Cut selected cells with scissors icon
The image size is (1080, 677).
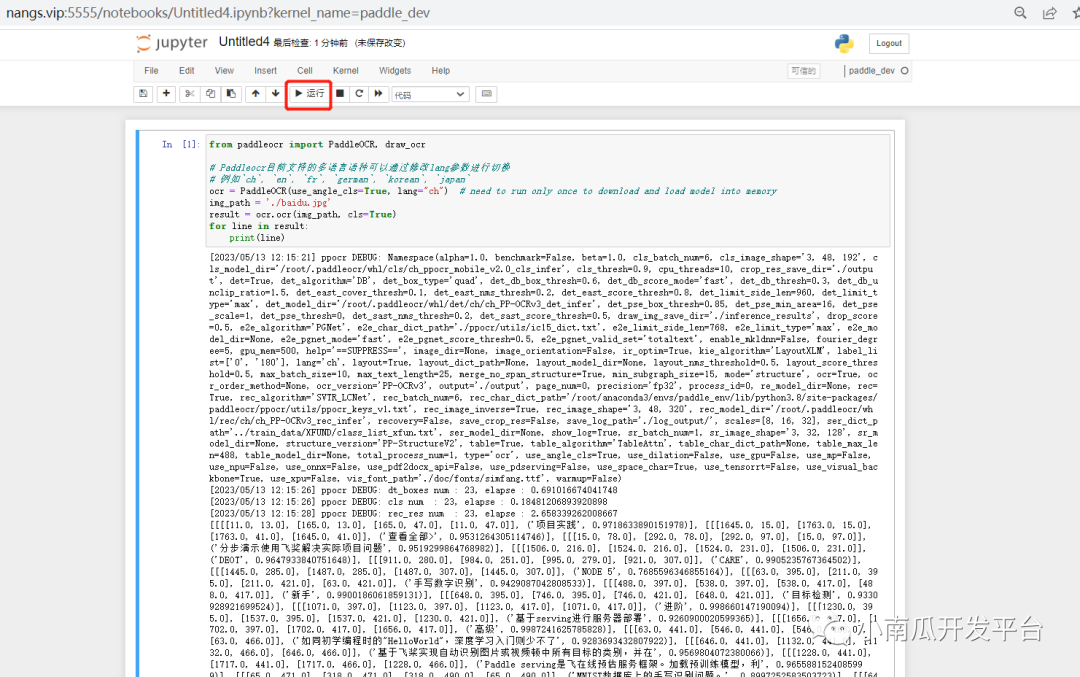pyautogui.click(x=189, y=94)
